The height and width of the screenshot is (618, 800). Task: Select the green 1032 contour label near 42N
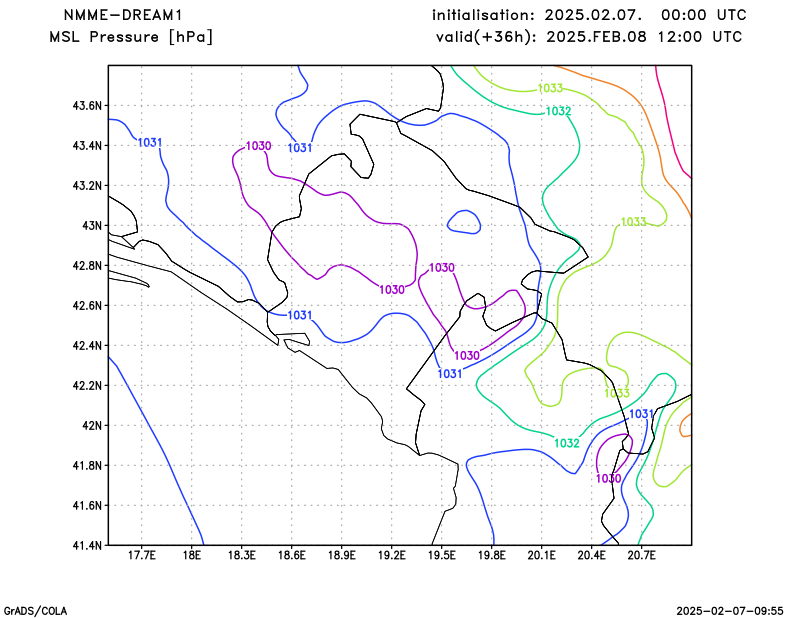pyautogui.click(x=567, y=443)
